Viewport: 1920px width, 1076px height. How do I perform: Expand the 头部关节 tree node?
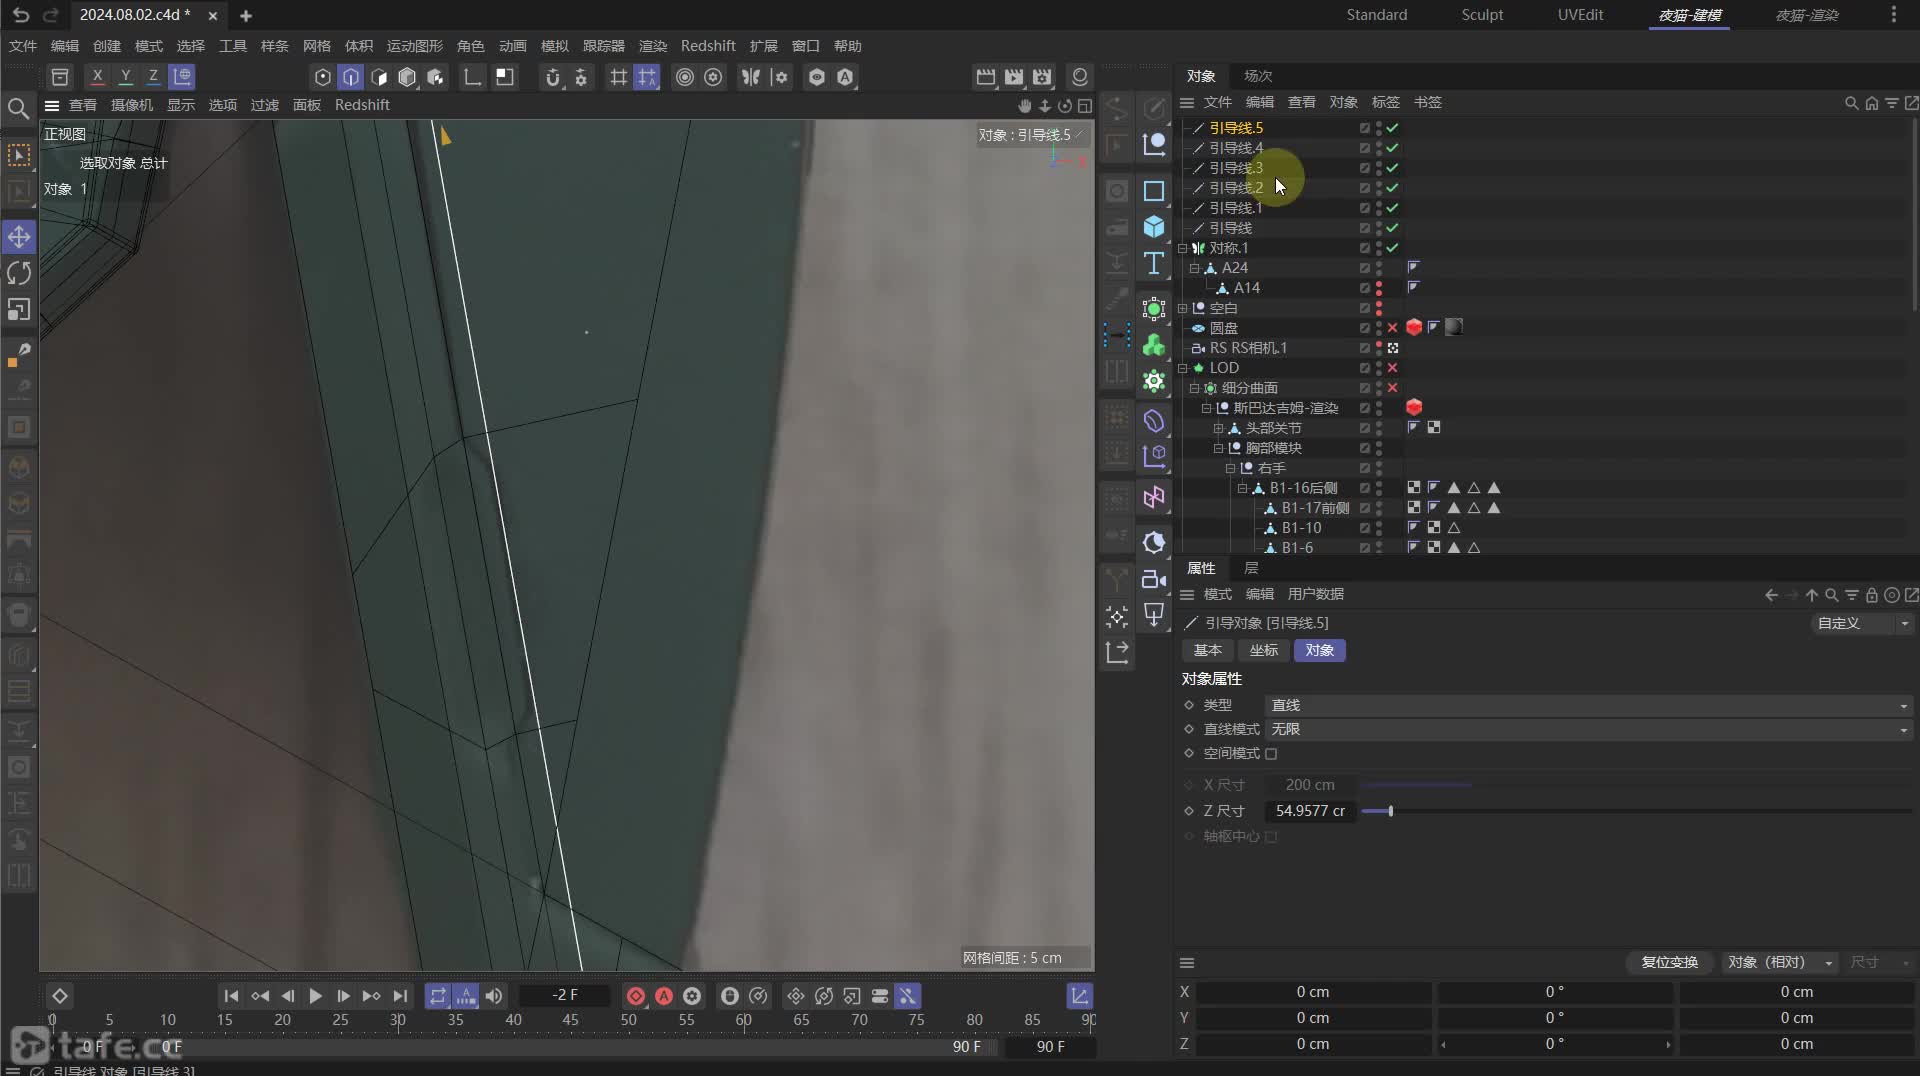pyautogui.click(x=1218, y=428)
